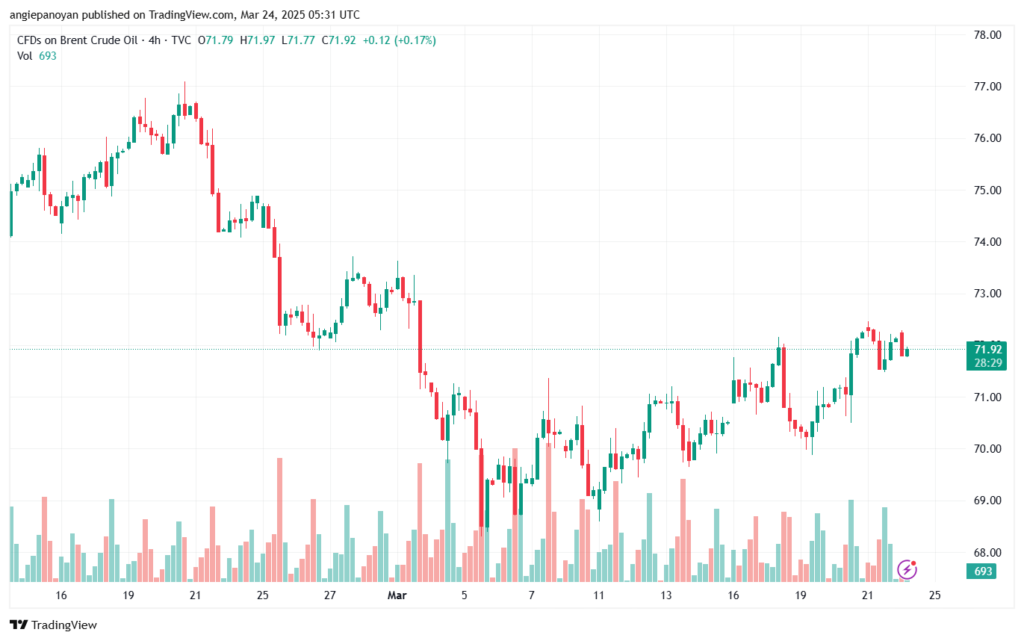Click the angiepanoyan author name

point(52,14)
